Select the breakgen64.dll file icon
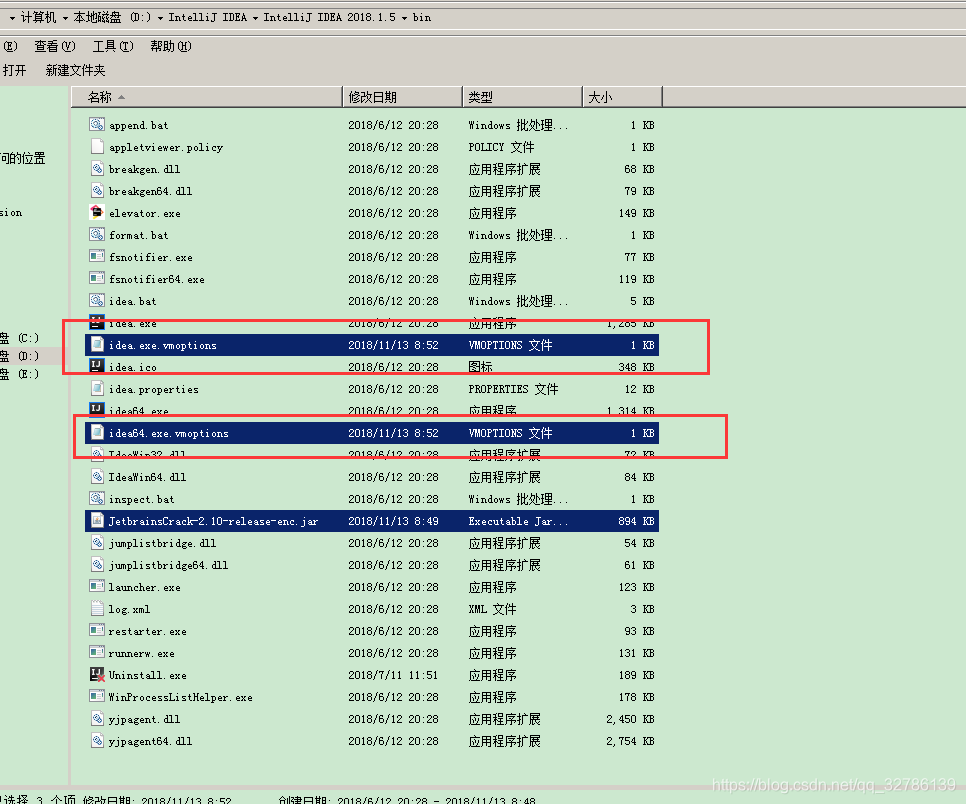The image size is (966, 804). [x=97, y=191]
